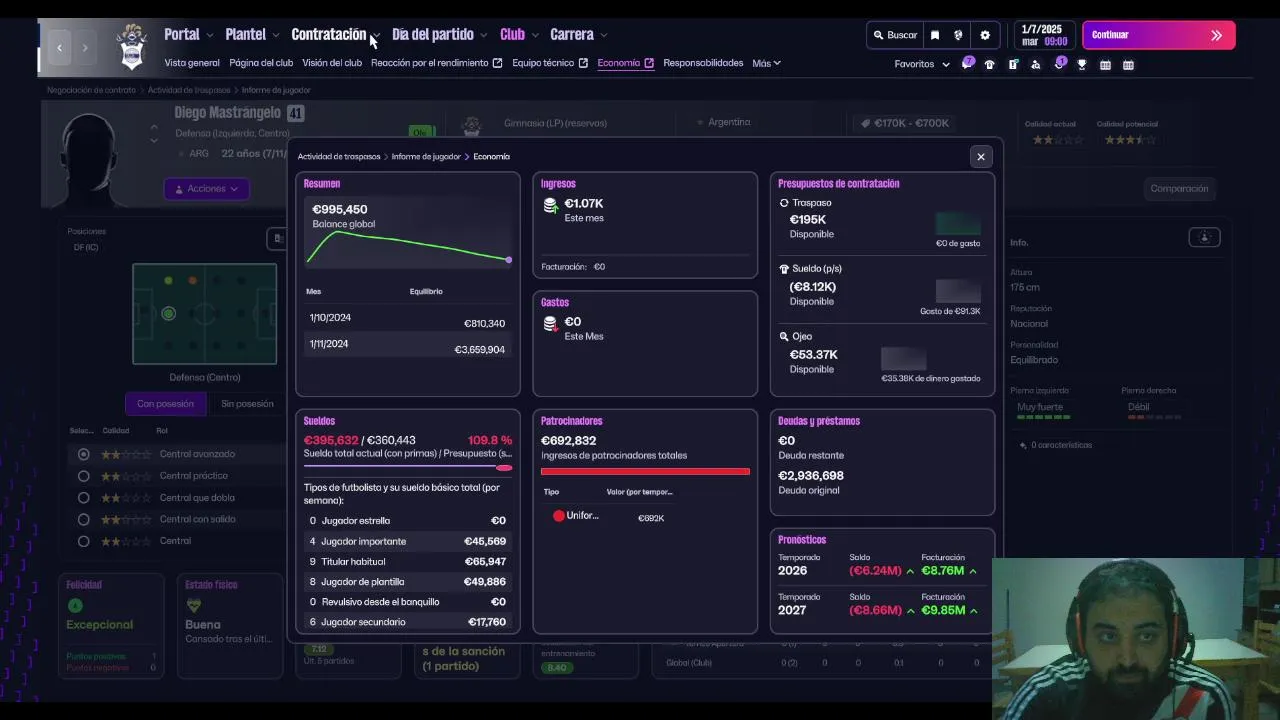This screenshot has width=1280, height=720.
Task: Go to Actividad de traspasos popup breadcrumb
Action: tap(339, 157)
